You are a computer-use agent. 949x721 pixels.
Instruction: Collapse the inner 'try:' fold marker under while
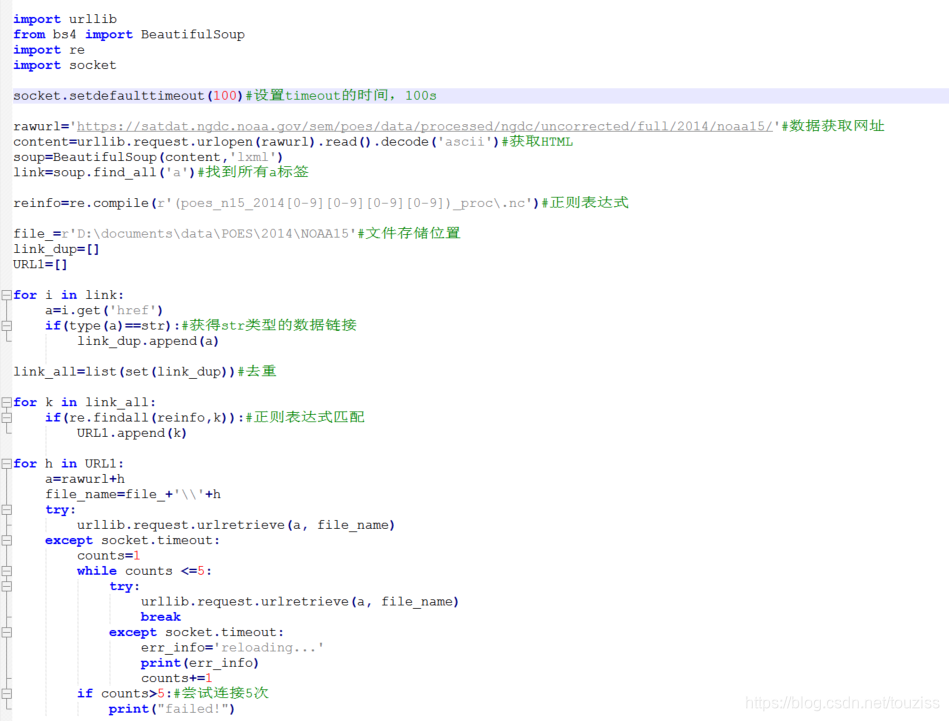(6, 586)
